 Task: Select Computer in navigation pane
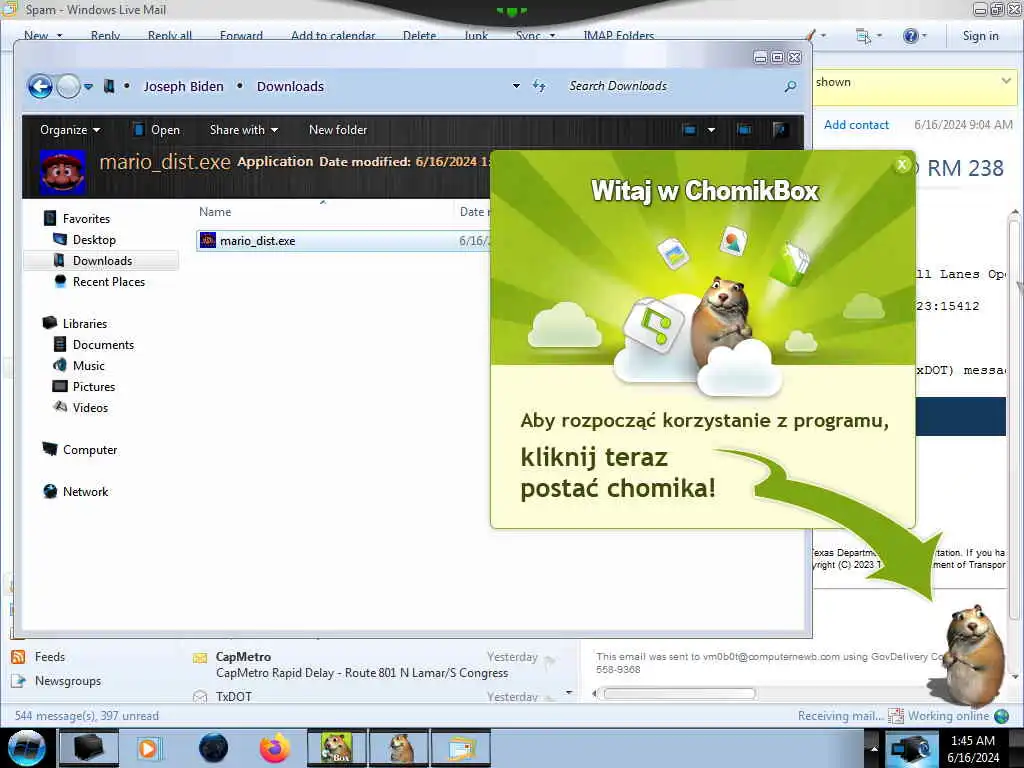pos(89,450)
